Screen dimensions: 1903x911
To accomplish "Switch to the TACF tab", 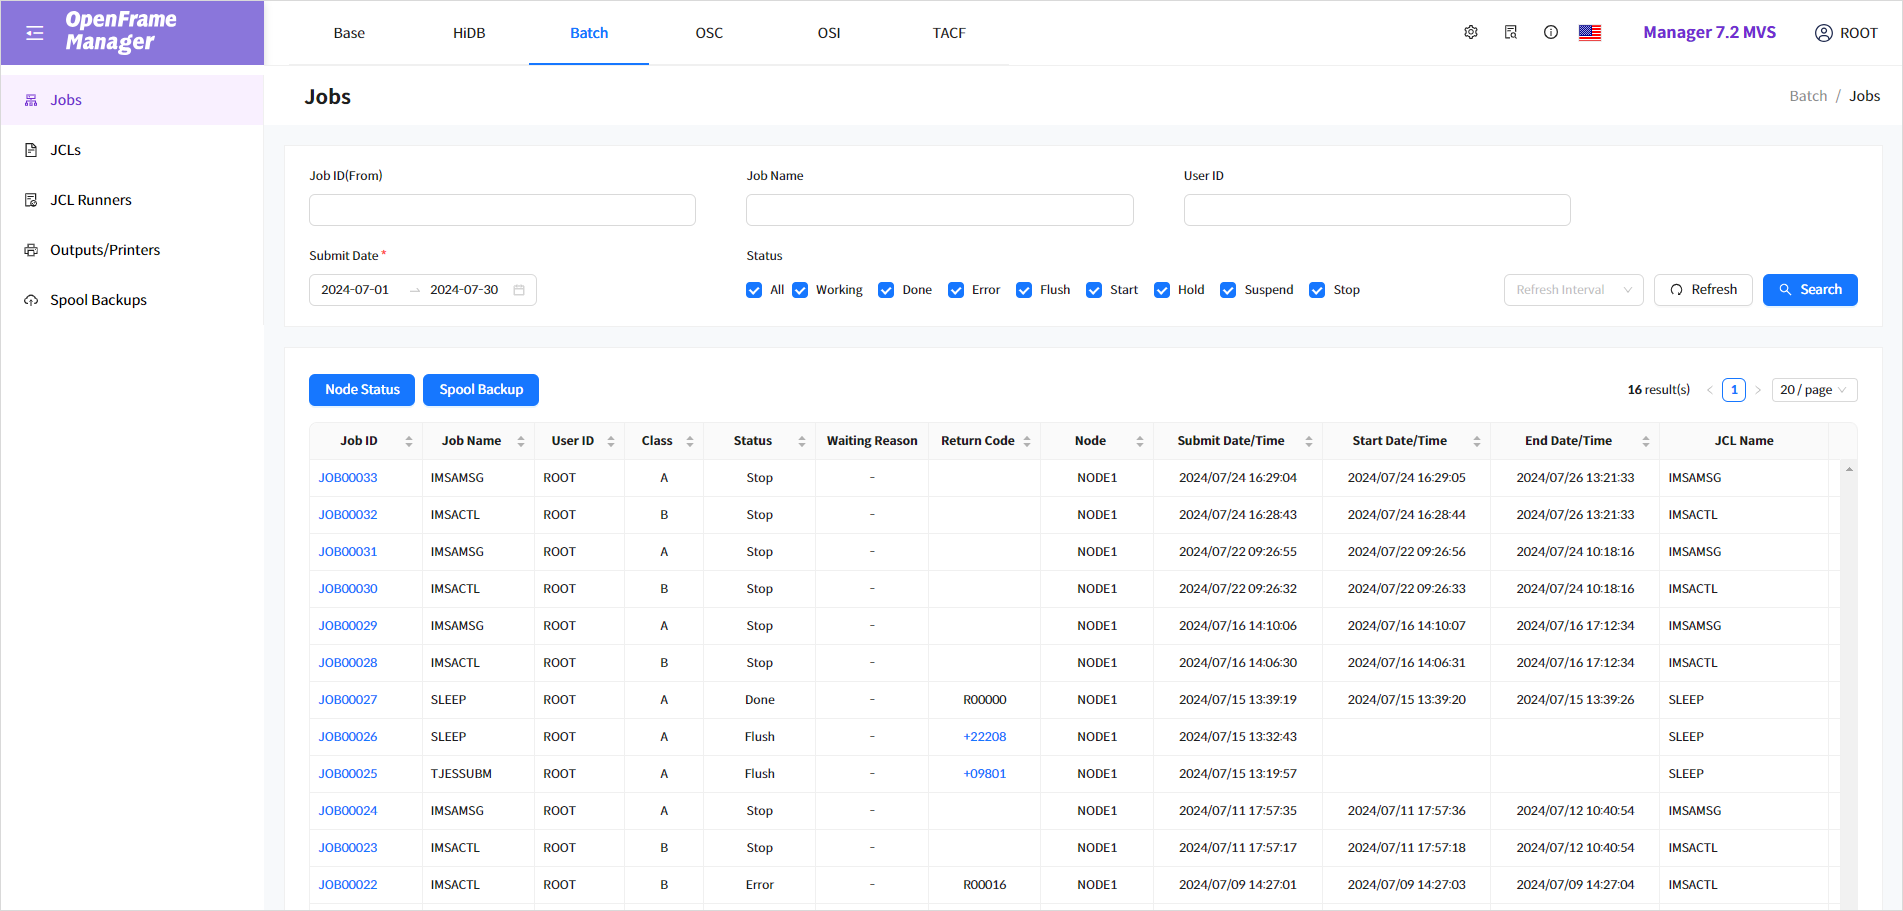I will point(949,33).
